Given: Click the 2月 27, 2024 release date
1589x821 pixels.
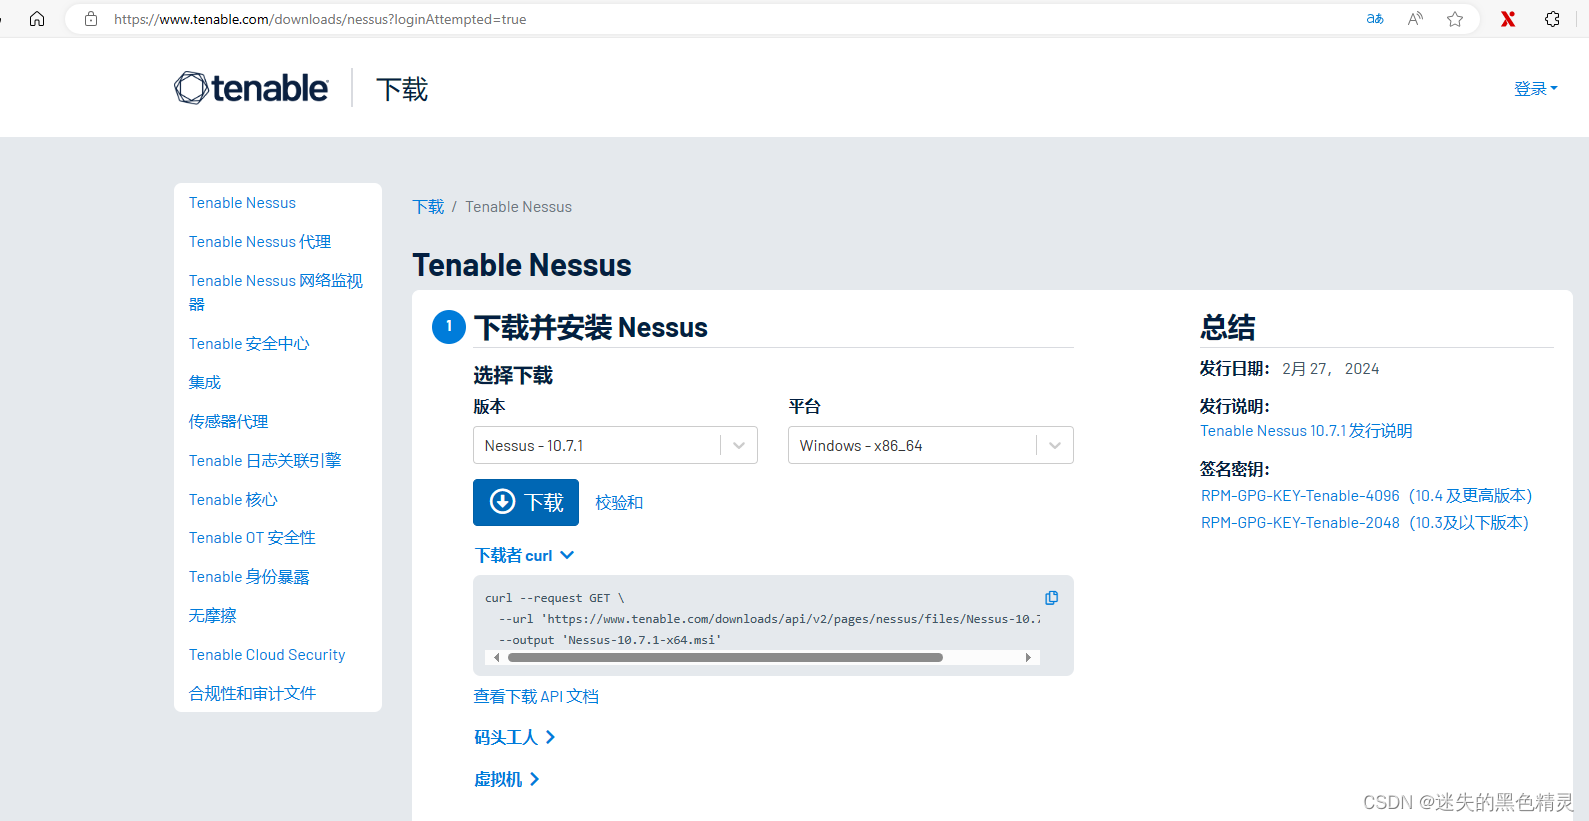Looking at the screenshot, I should pos(1330,368).
